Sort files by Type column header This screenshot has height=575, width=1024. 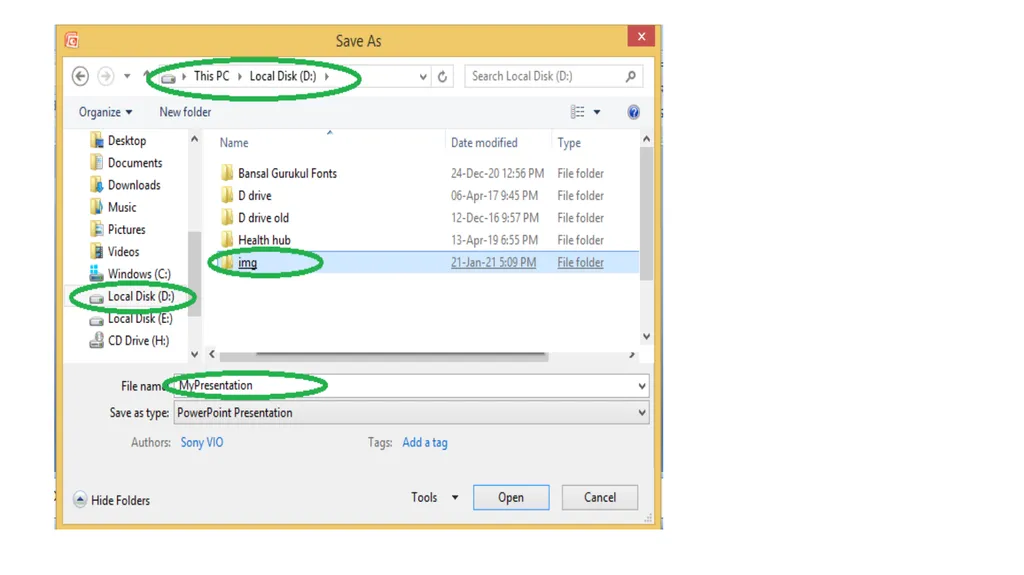(x=569, y=142)
